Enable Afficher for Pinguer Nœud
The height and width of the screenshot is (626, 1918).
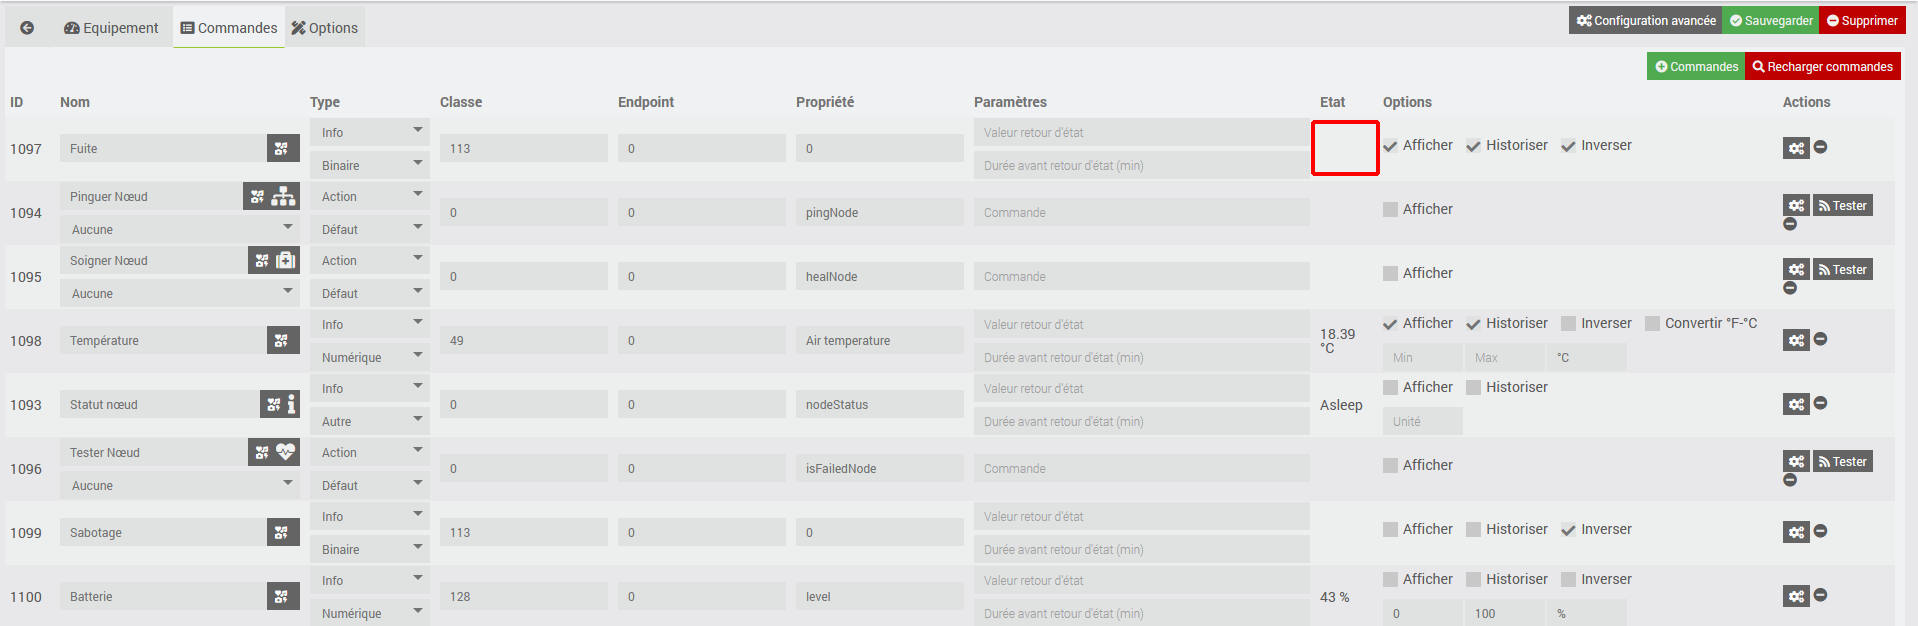(1390, 209)
